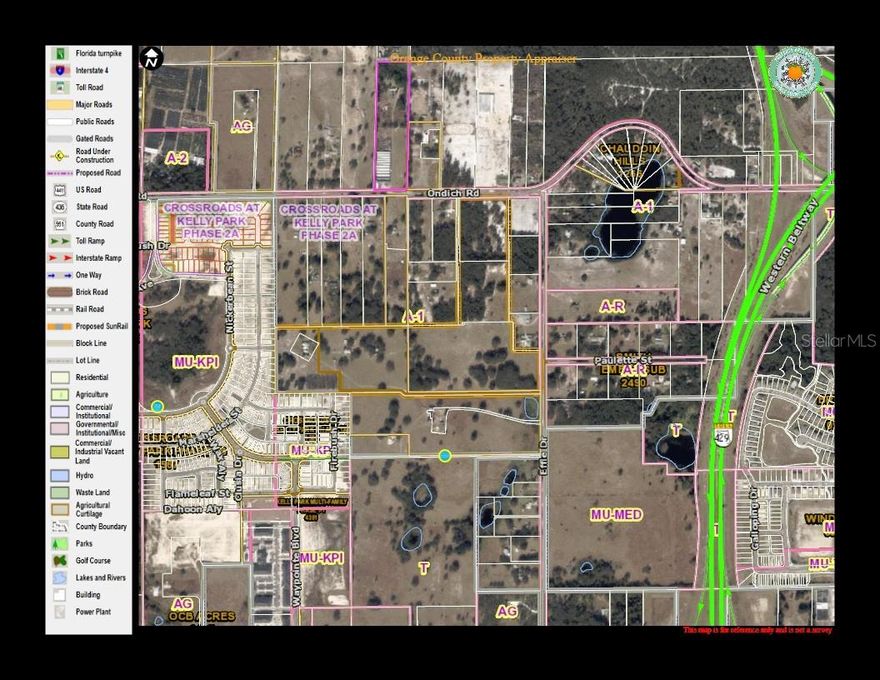The width and height of the screenshot is (880, 680).
Task: Open the Orange County Property Appraiser link
Action: pyautogui.click(x=485, y=58)
